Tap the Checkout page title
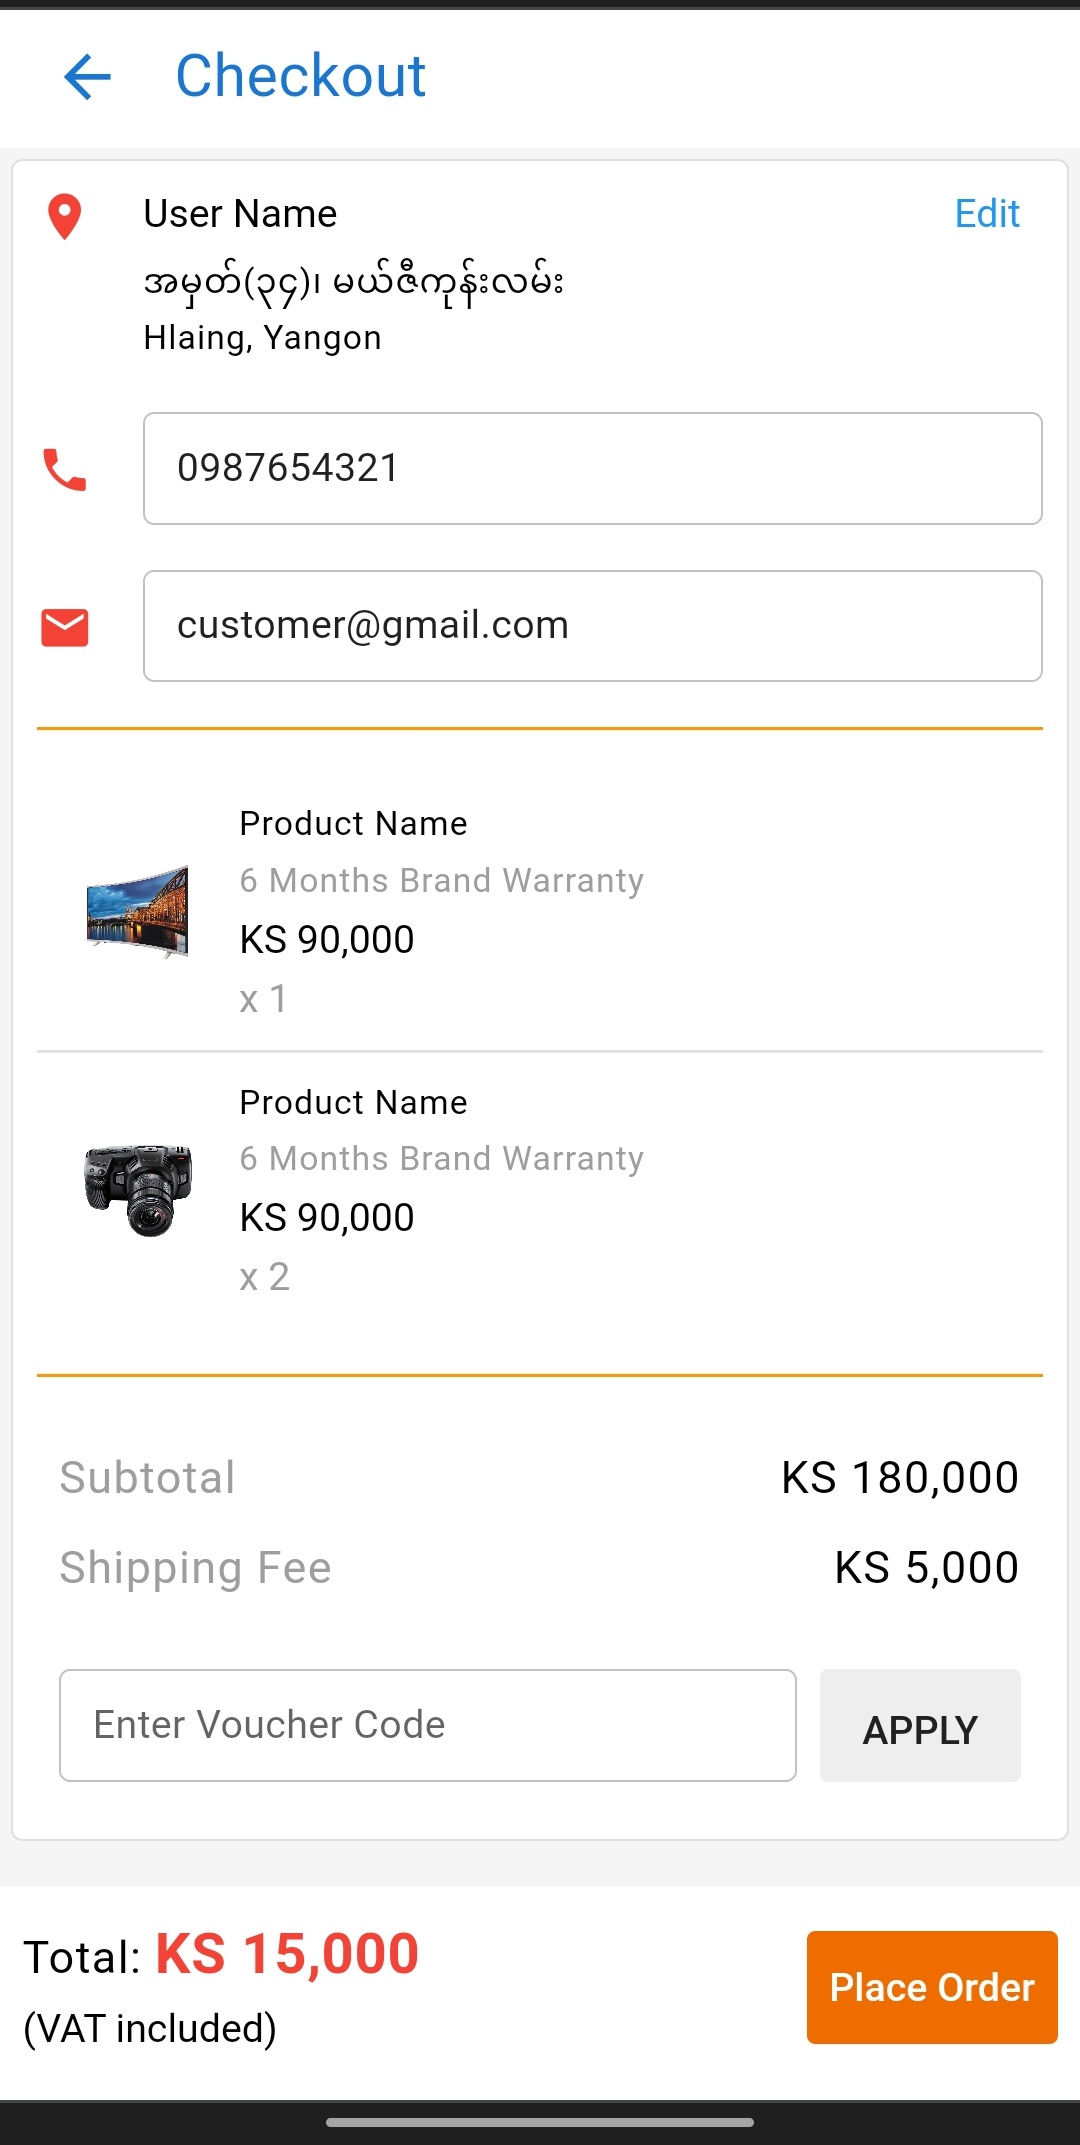Viewport: 1080px width, 2145px height. coord(300,76)
